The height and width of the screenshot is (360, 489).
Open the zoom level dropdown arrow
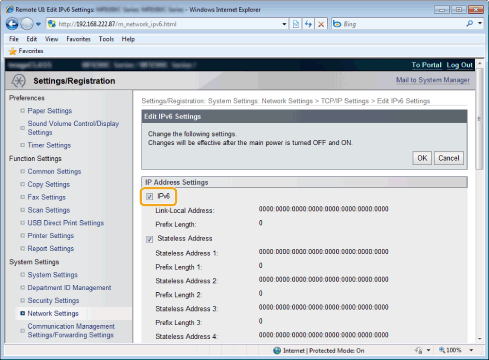(471, 350)
